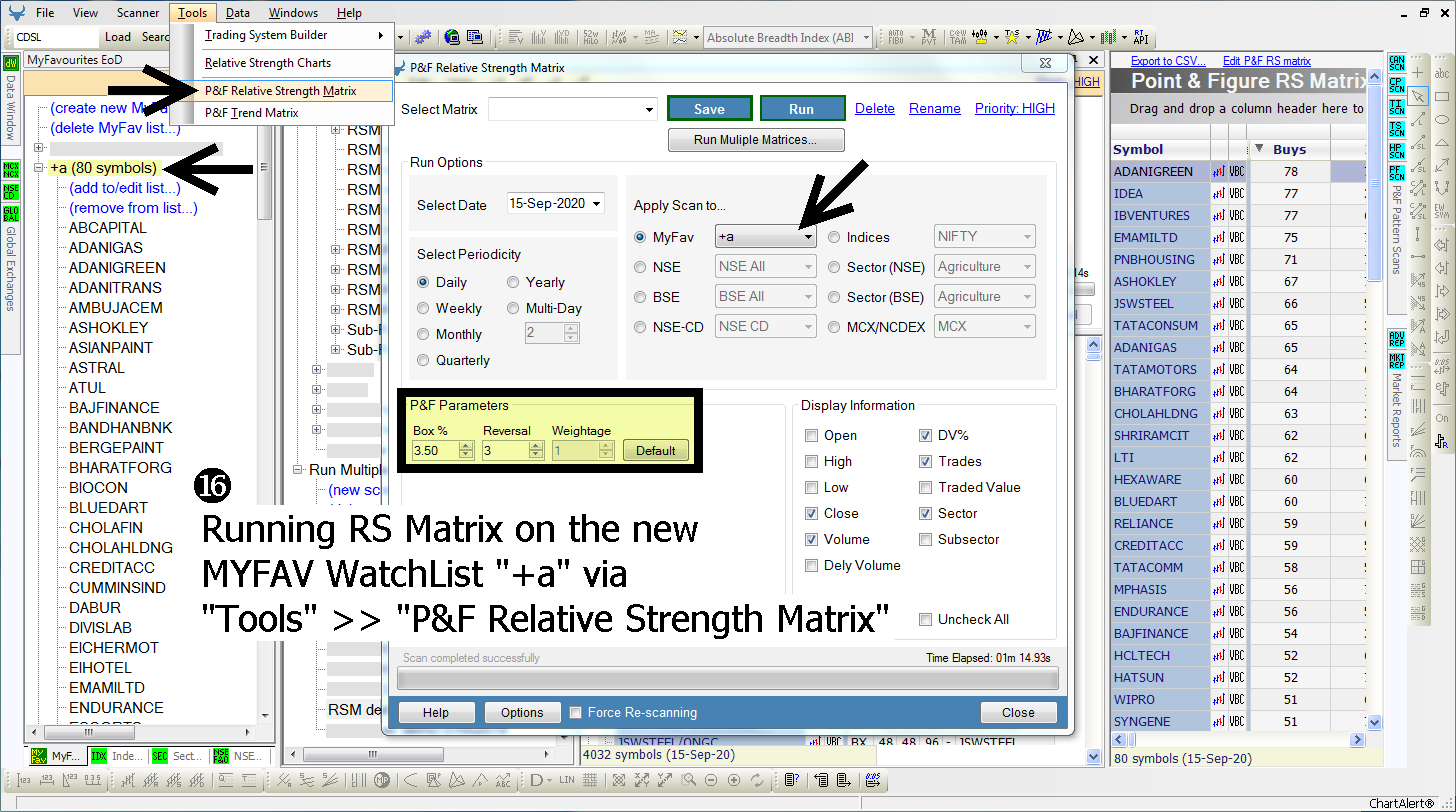Increase the Box % value

coord(466,446)
